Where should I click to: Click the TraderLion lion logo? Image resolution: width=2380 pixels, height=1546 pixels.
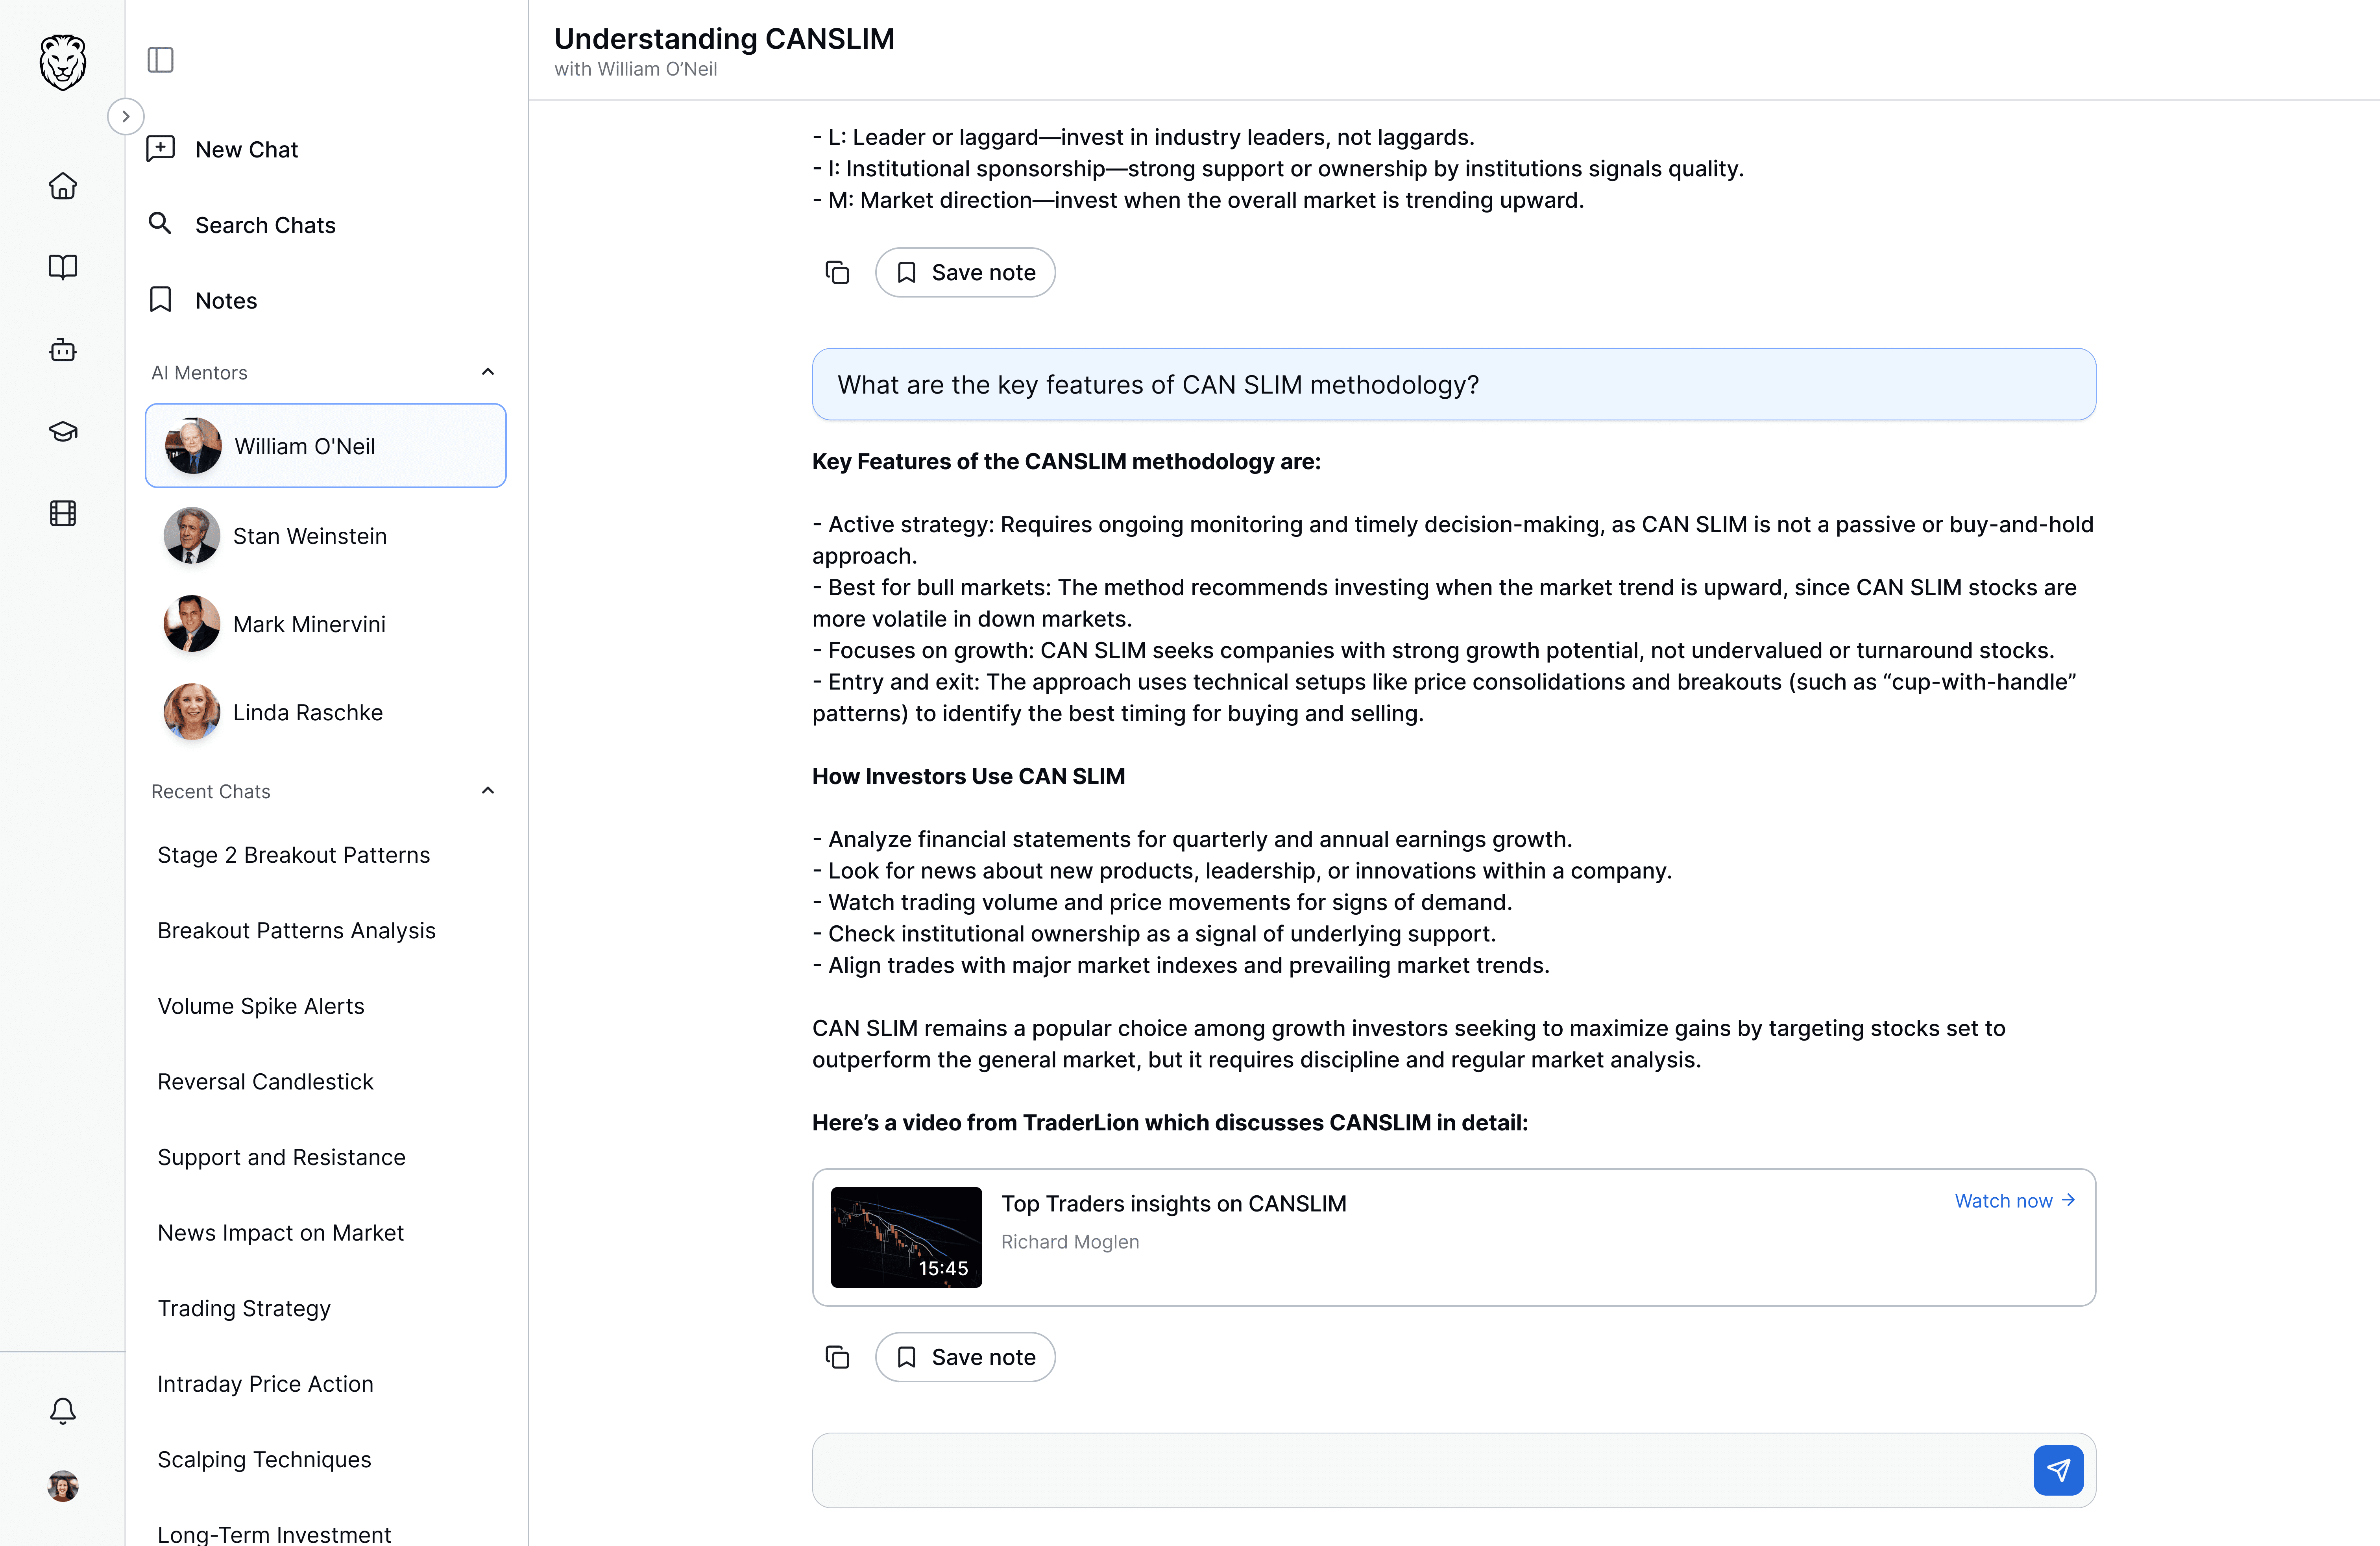point(62,62)
